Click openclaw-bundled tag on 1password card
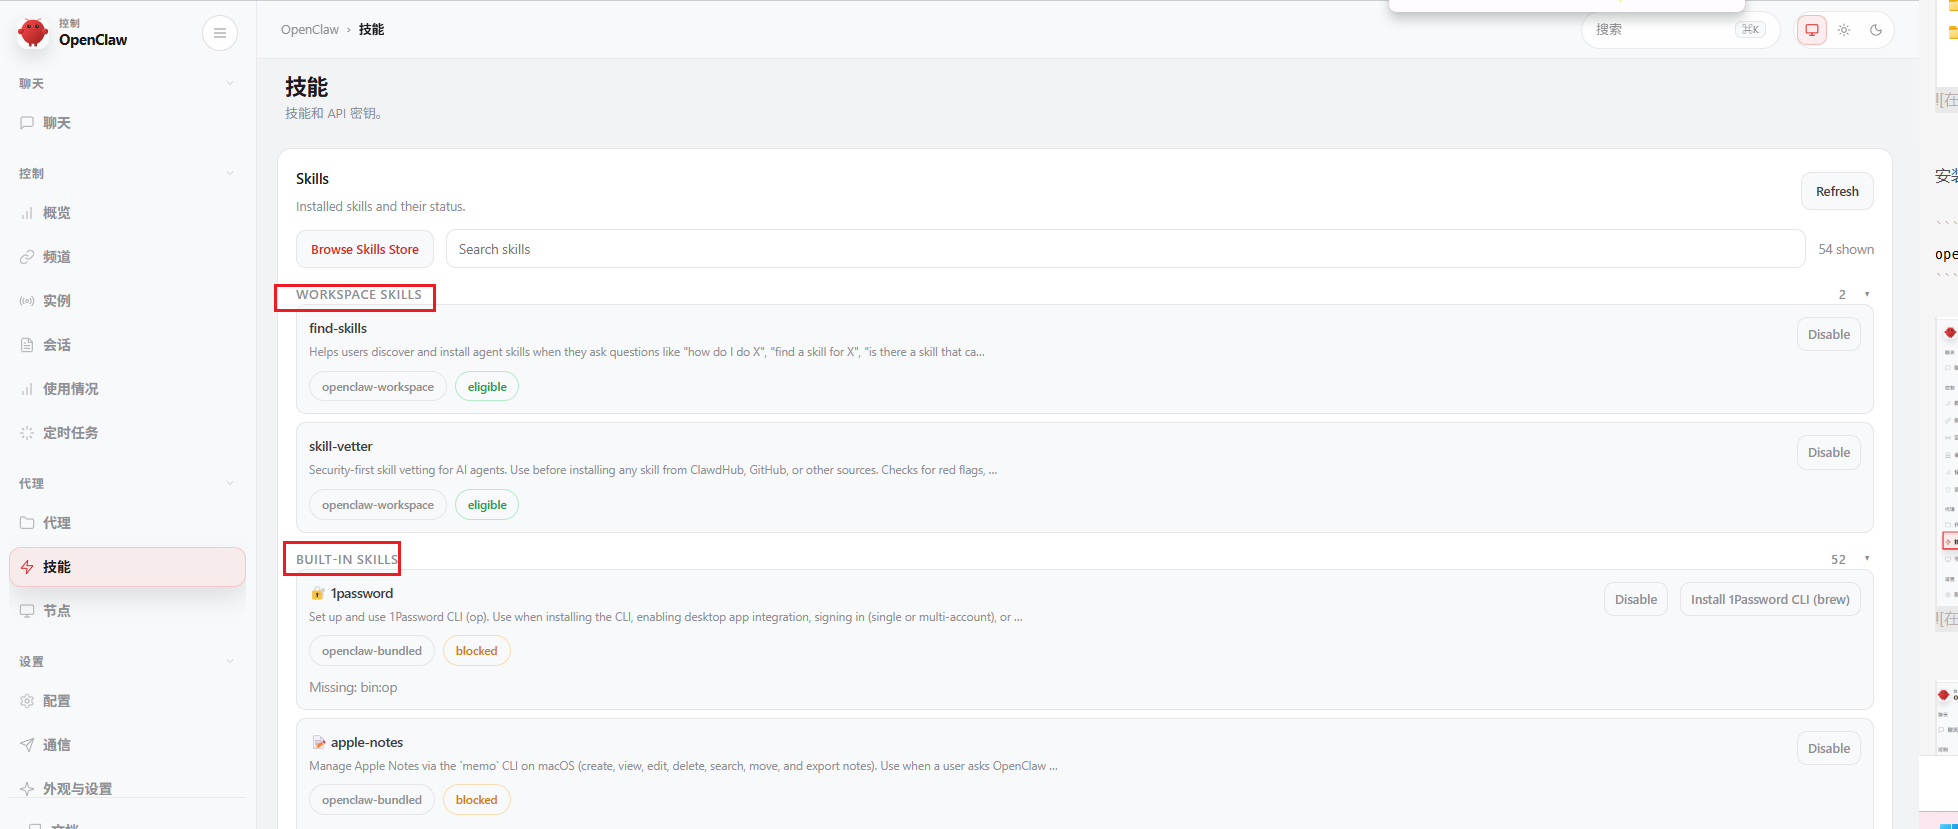The height and width of the screenshot is (829, 1958). click(x=372, y=651)
